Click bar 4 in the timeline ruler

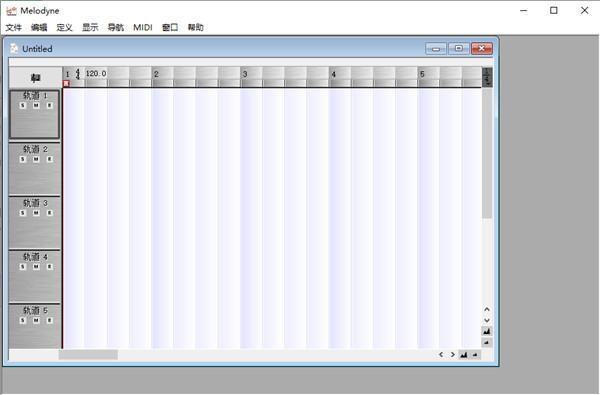[334, 74]
